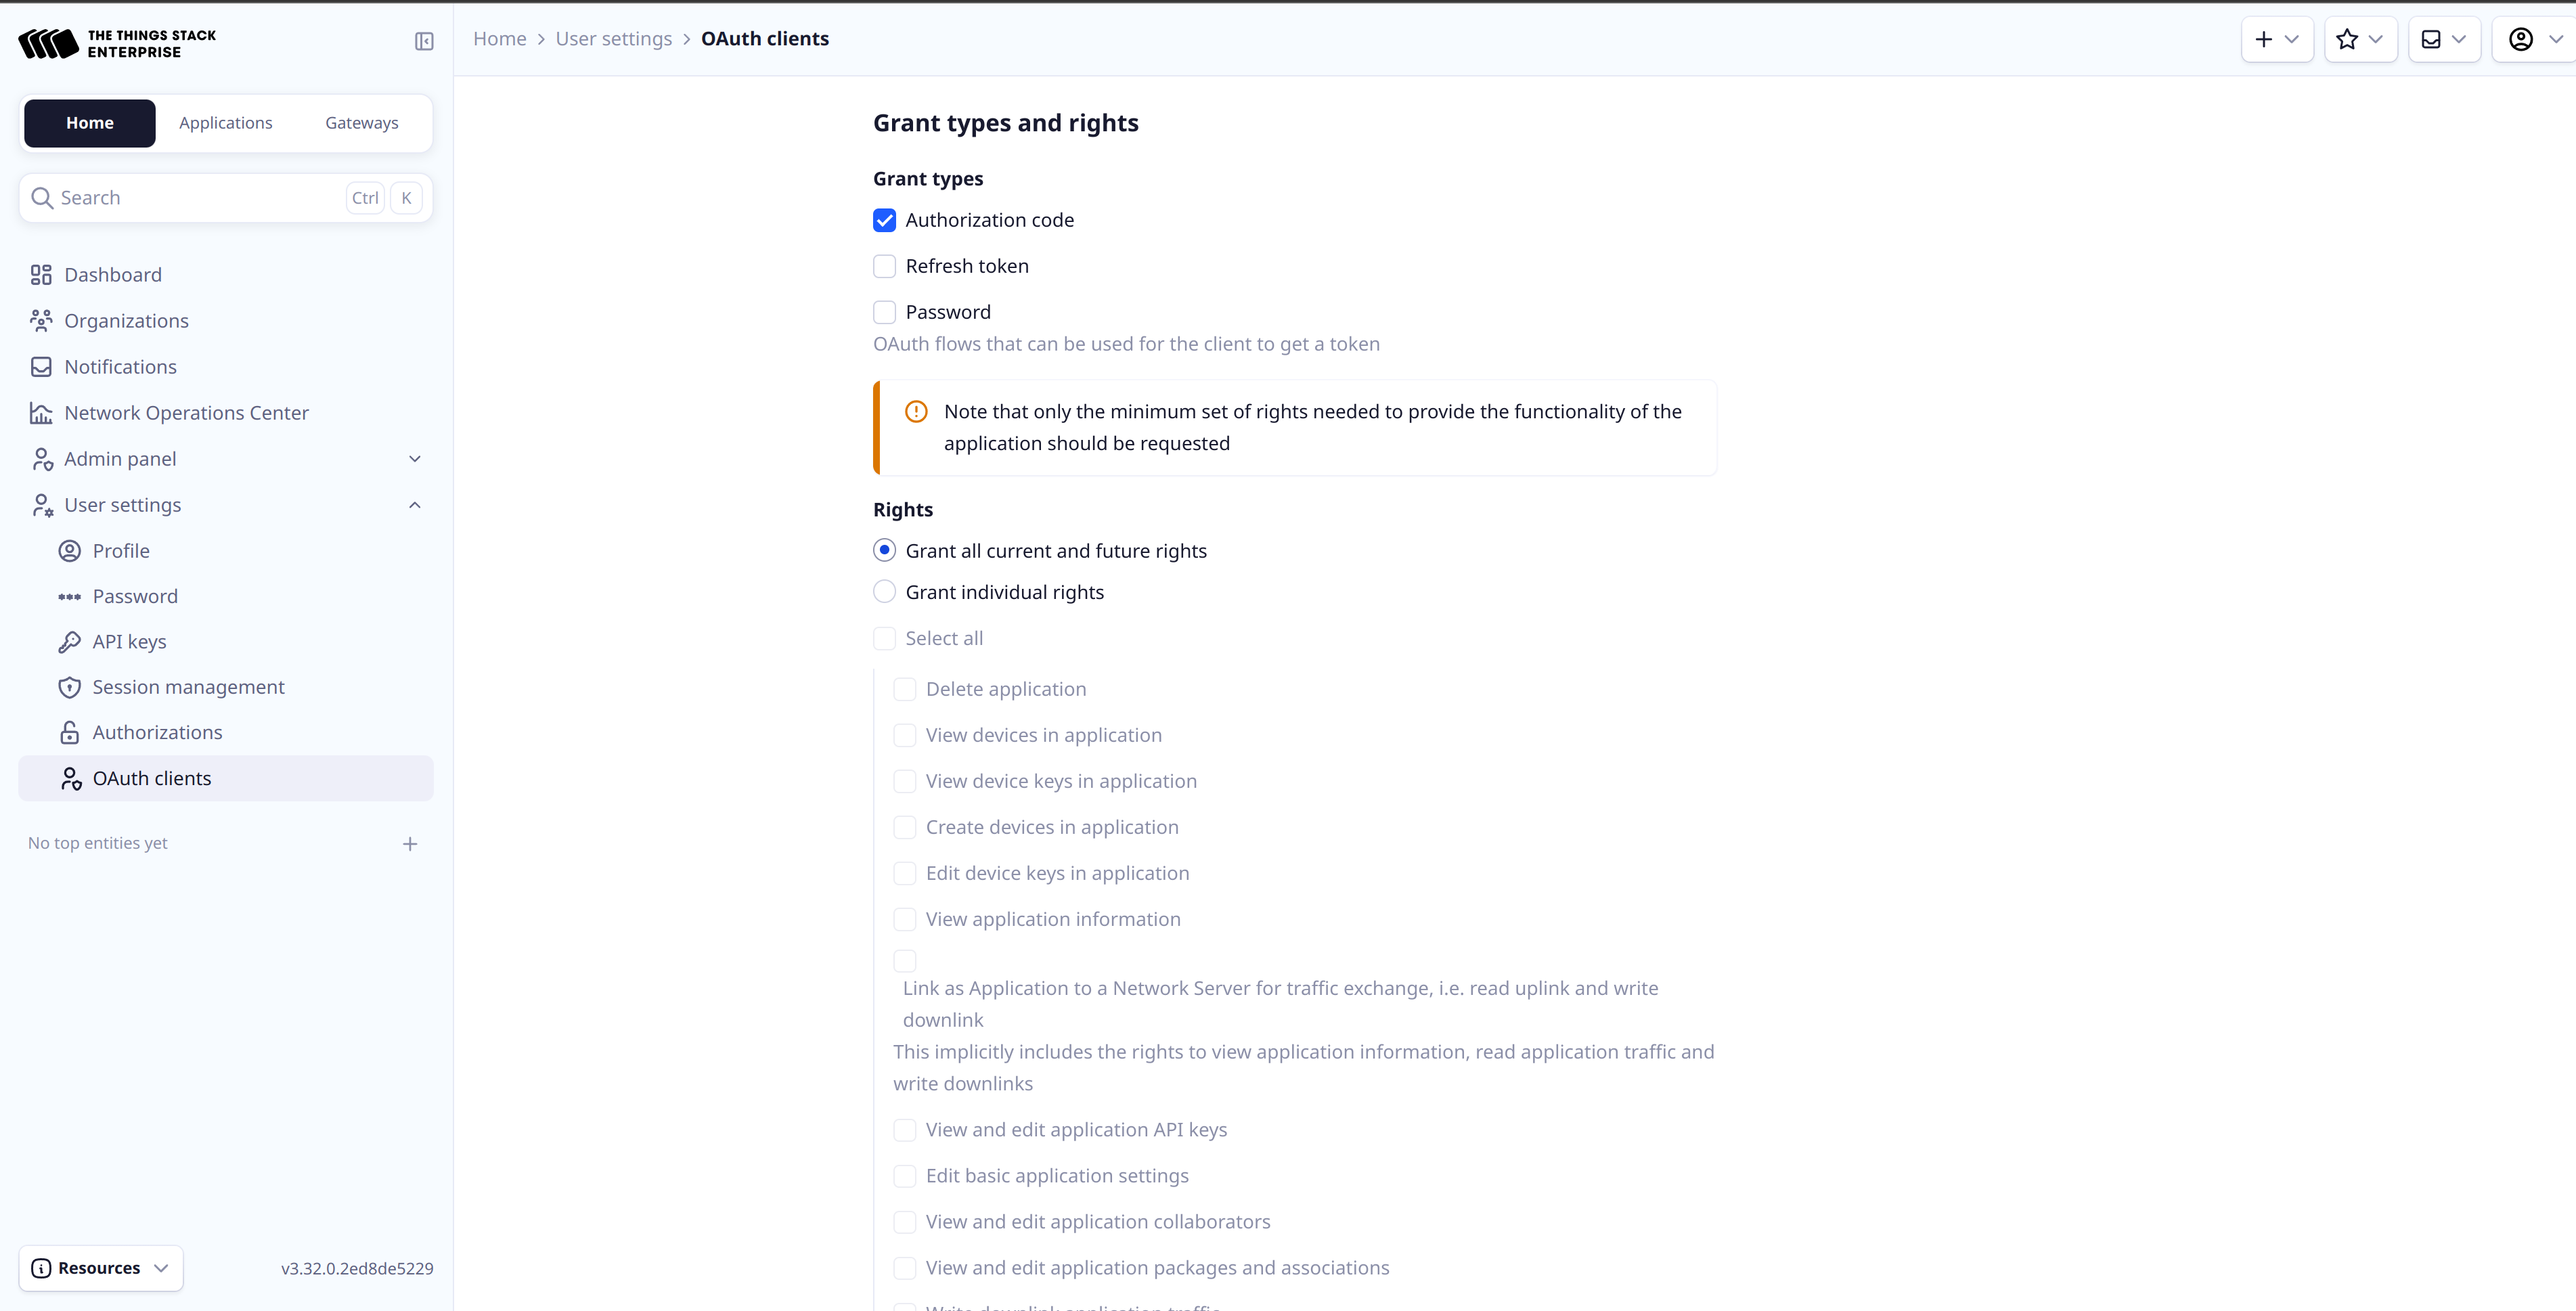
Task: Enable Authorization code grant type
Action: (x=885, y=219)
